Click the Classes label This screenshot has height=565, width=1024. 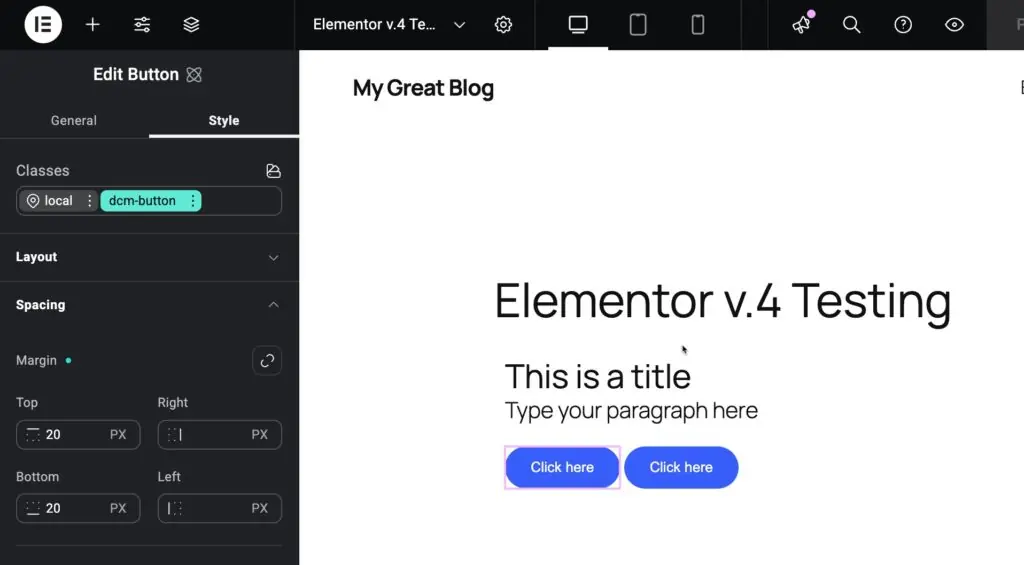point(42,170)
